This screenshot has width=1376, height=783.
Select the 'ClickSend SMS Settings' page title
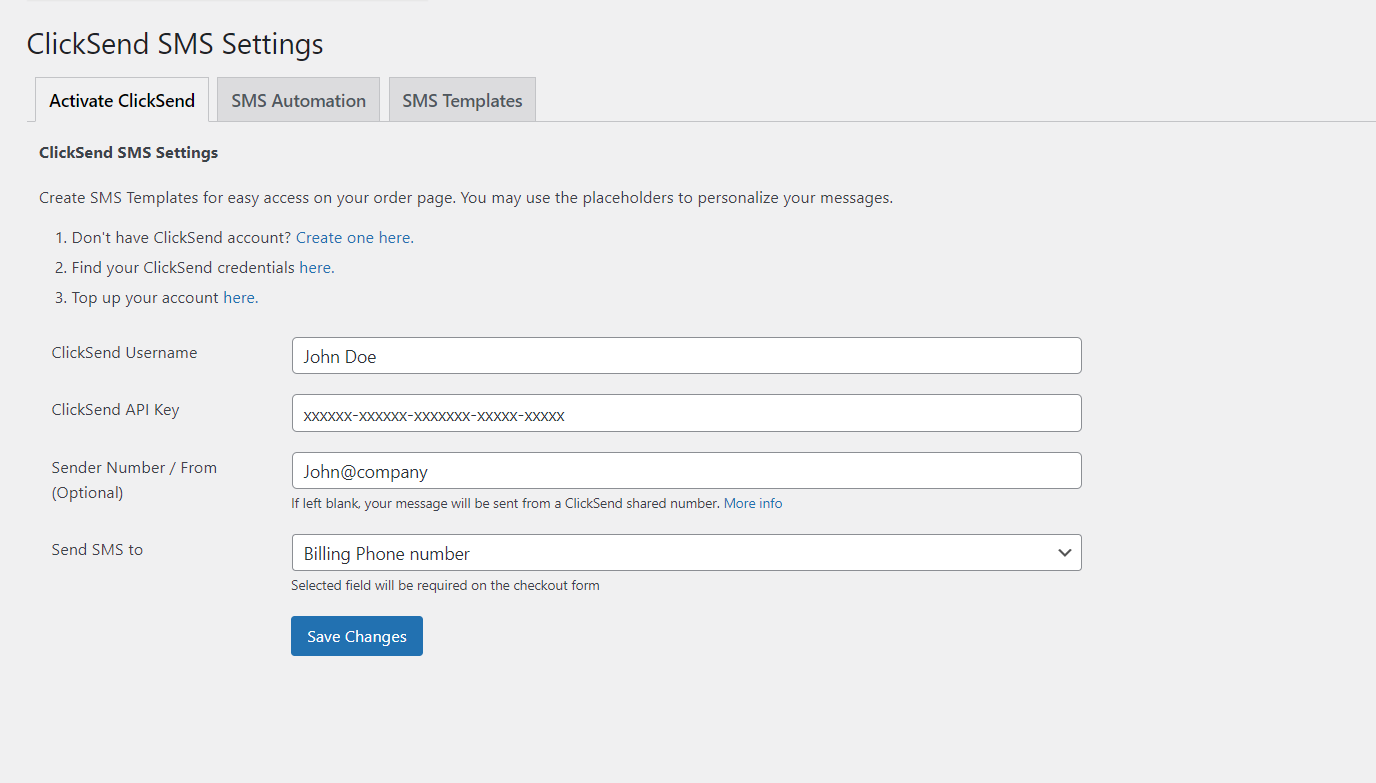tap(175, 44)
